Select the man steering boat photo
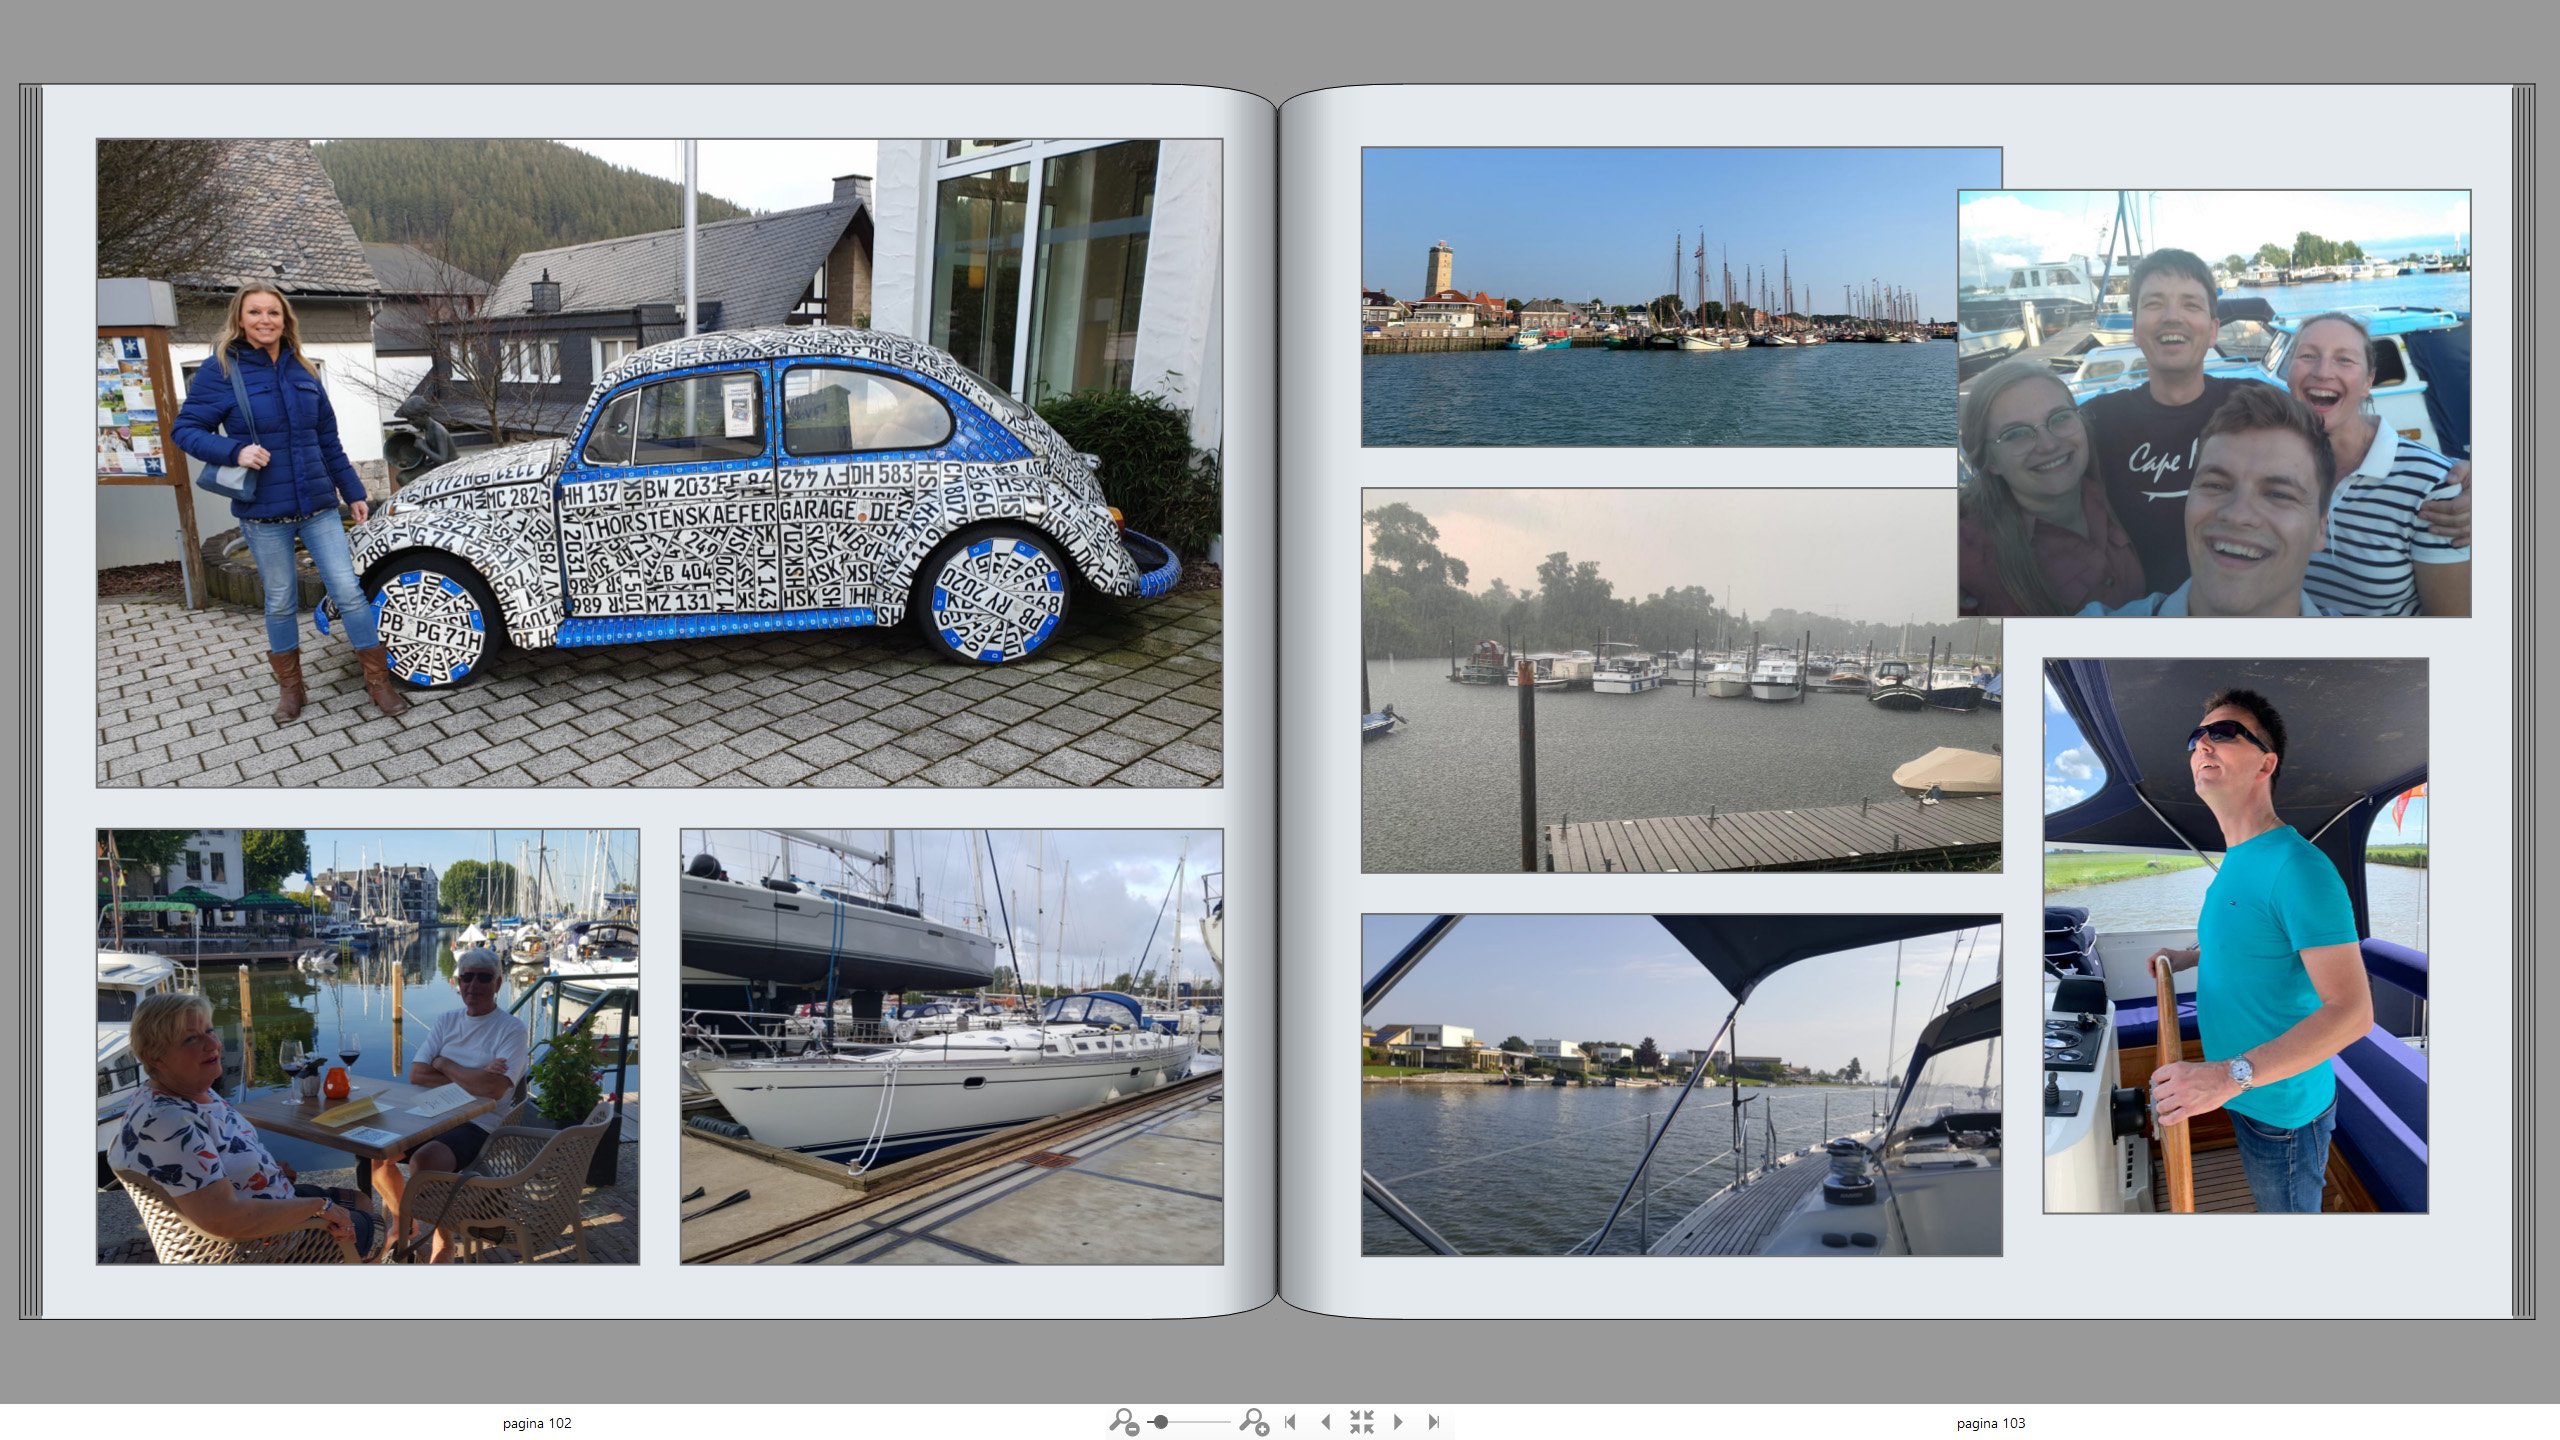The image size is (2560, 1440). tap(2235, 936)
